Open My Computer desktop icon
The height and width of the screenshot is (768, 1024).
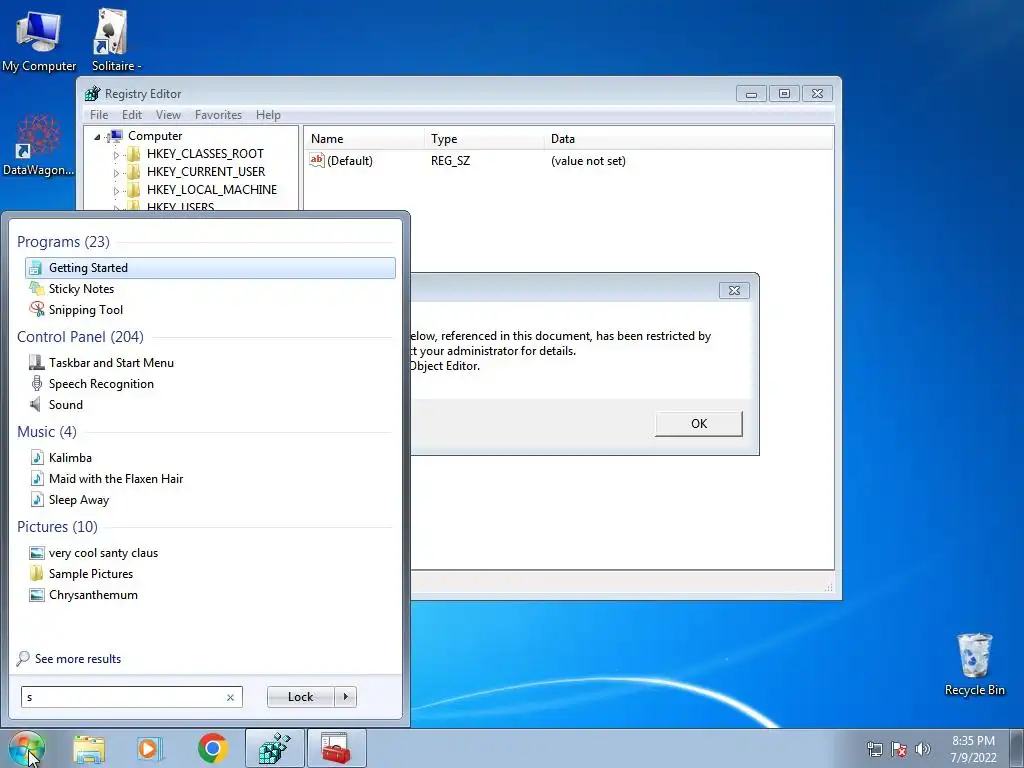[39, 40]
